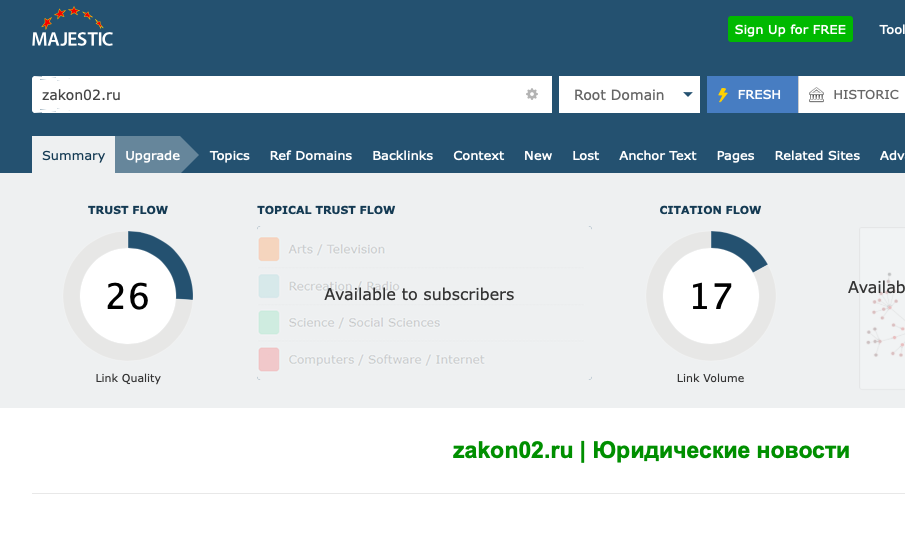Open the Backlinks tab
This screenshot has width=905, height=535.
click(x=402, y=155)
